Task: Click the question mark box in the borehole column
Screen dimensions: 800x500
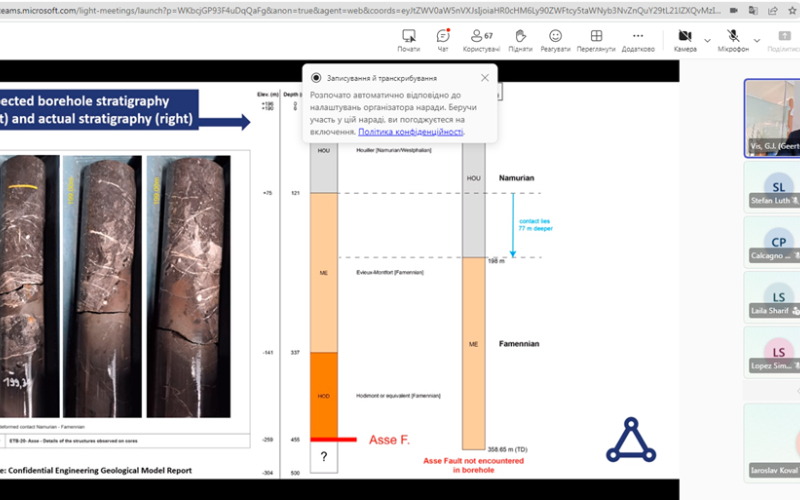Action: [323, 457]
